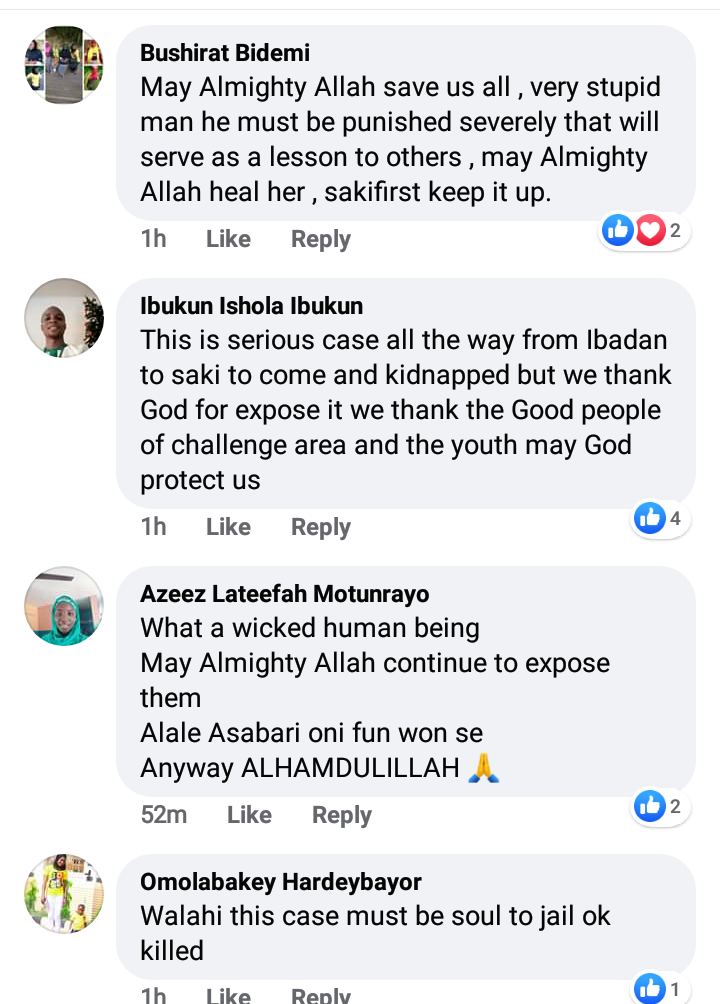Open Bushirat Bidemi's profile picture
This screenshot has height=1004, width=720.
point(64,65)
